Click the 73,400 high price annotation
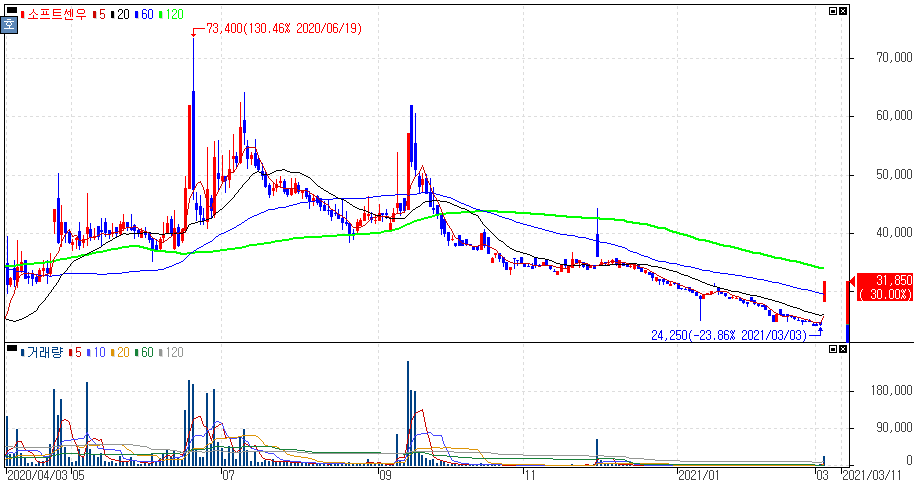Screen dimensions: 914x483 click(x=284, y=29)
